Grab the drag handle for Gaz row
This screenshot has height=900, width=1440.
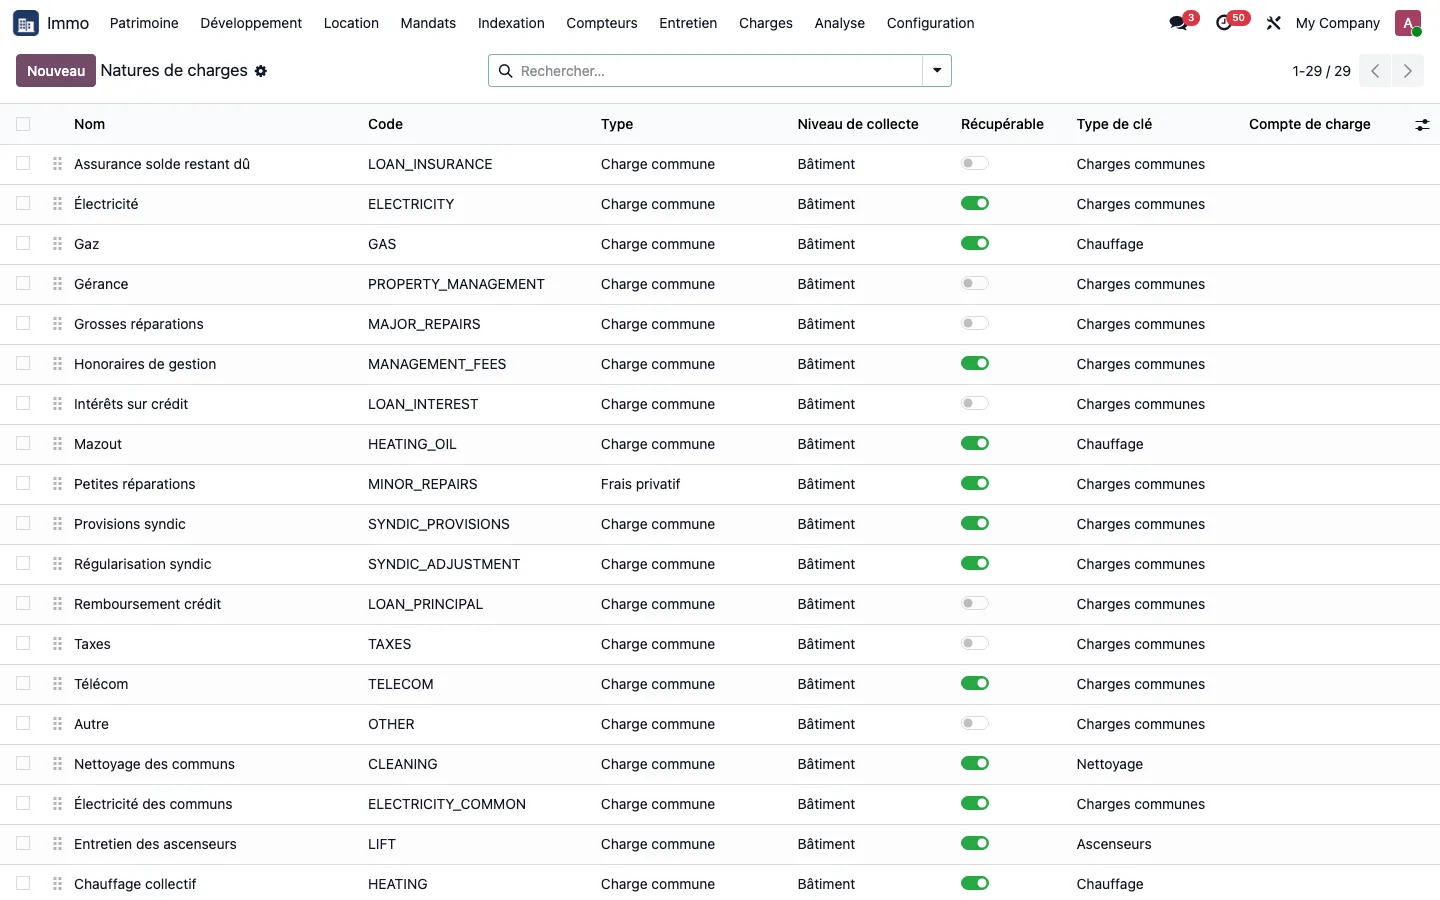pos(58,244)
